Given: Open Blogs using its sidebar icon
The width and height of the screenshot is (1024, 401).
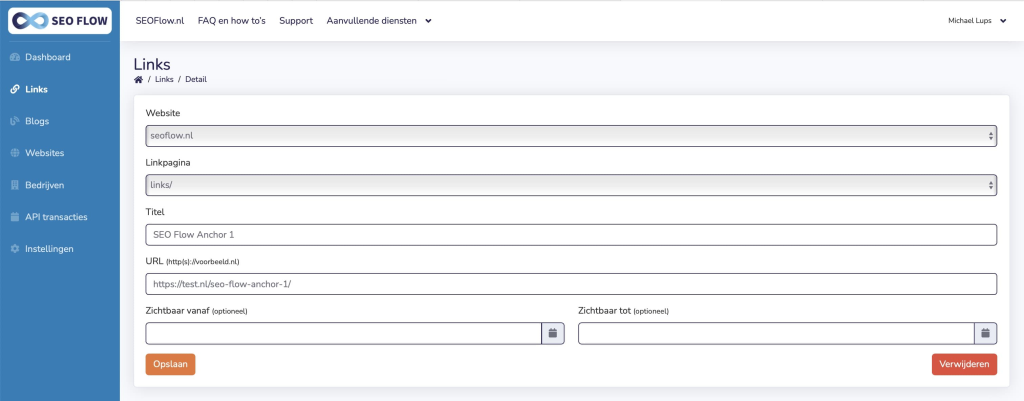Looking at the screenshot, I should click(15, 121).
